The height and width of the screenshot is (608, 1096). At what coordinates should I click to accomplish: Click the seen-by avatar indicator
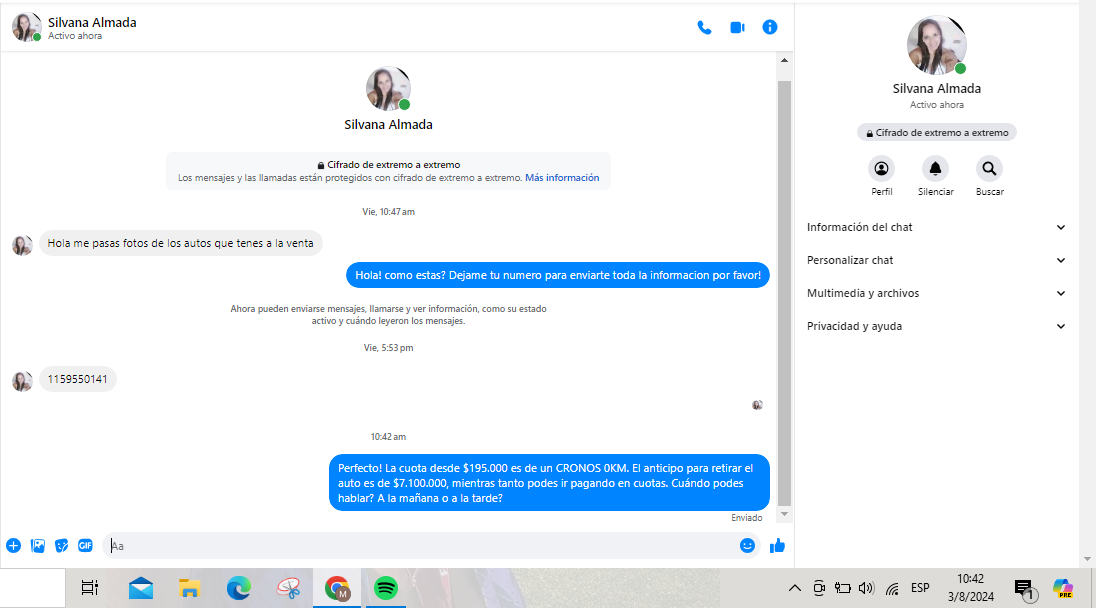pos(757,405)
